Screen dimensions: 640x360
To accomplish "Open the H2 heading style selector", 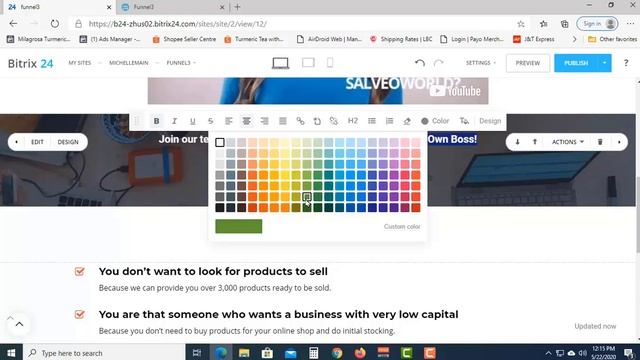I will coord(353,121).
